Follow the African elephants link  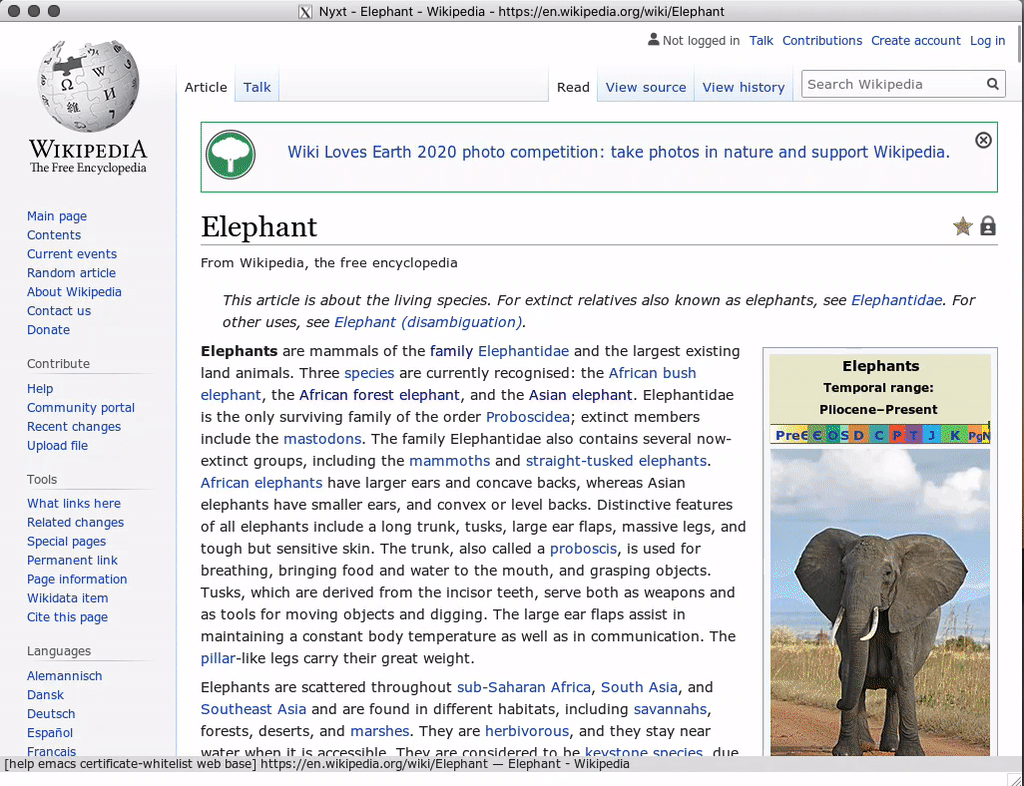tap(261, 483)
